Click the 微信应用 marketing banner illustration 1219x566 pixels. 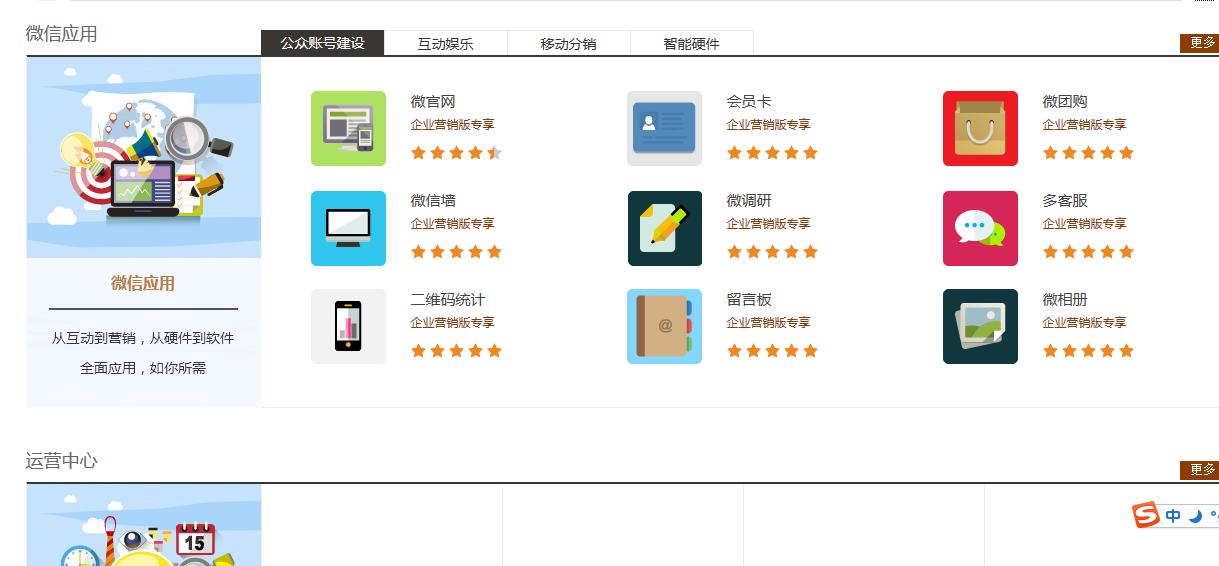(144, 158)
